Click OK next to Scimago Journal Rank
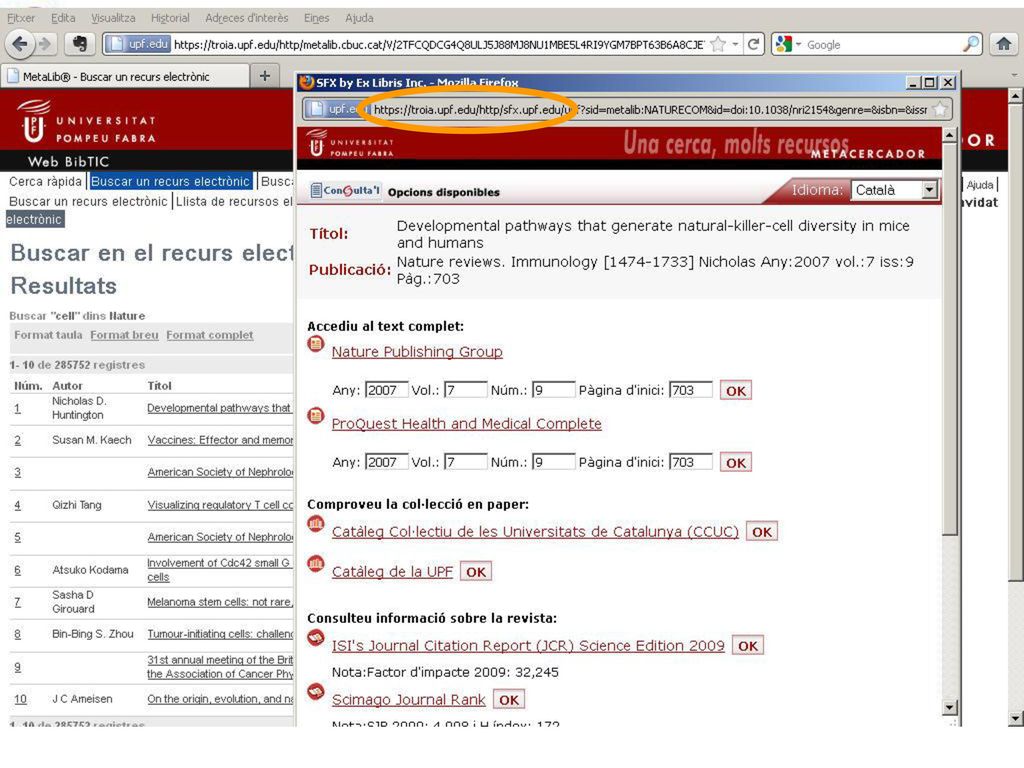 pyautogui.click(x=509, y=699)
